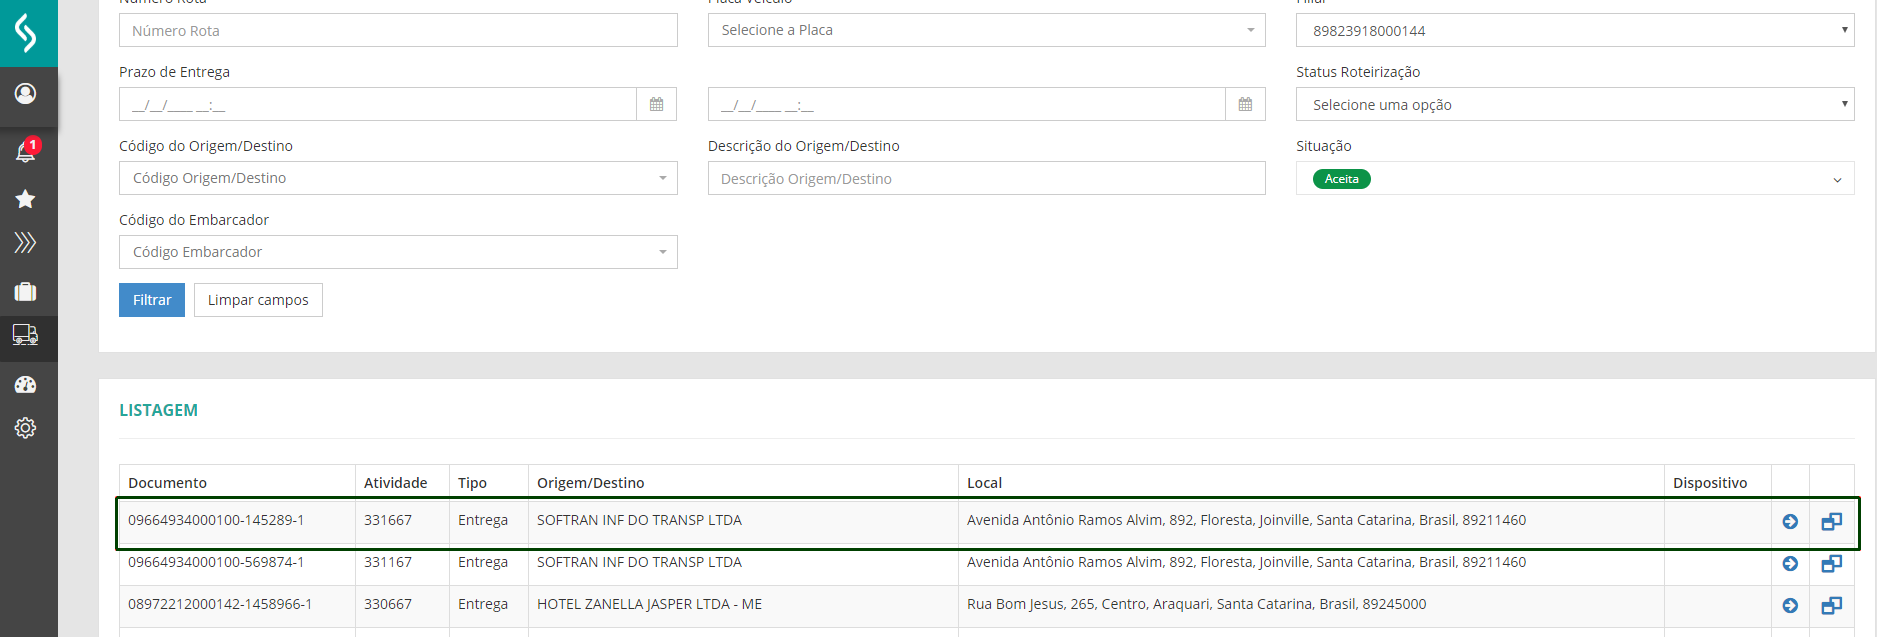Screen dimensions: 1877x637
Task: Click the Descrição Origem/Destino input field
Action: point(986,179)
